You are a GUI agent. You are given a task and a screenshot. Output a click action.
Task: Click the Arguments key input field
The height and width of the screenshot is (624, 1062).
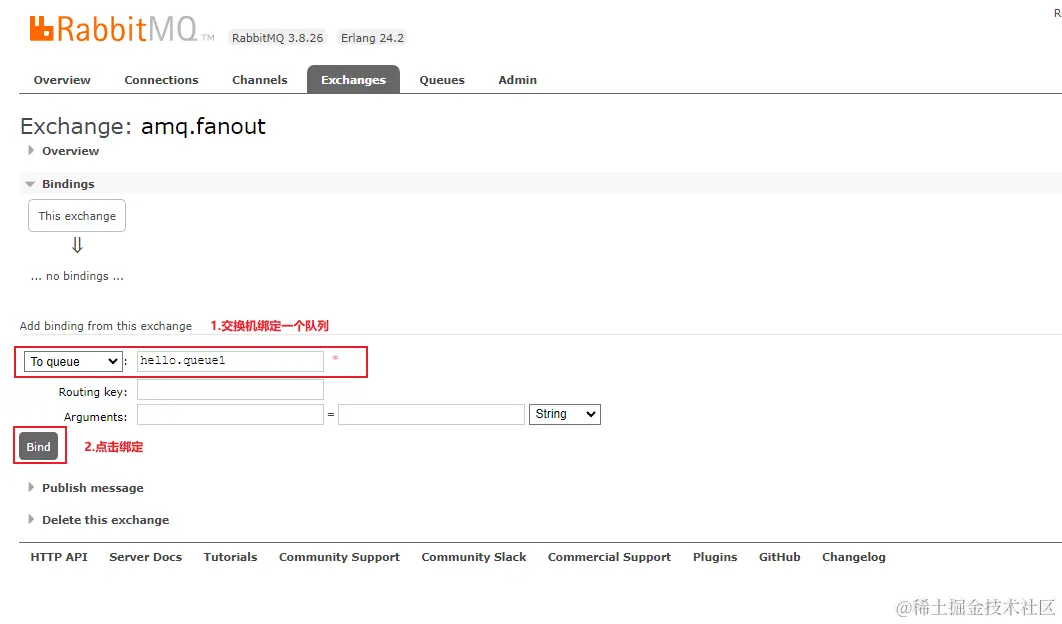tap(230, 414)
